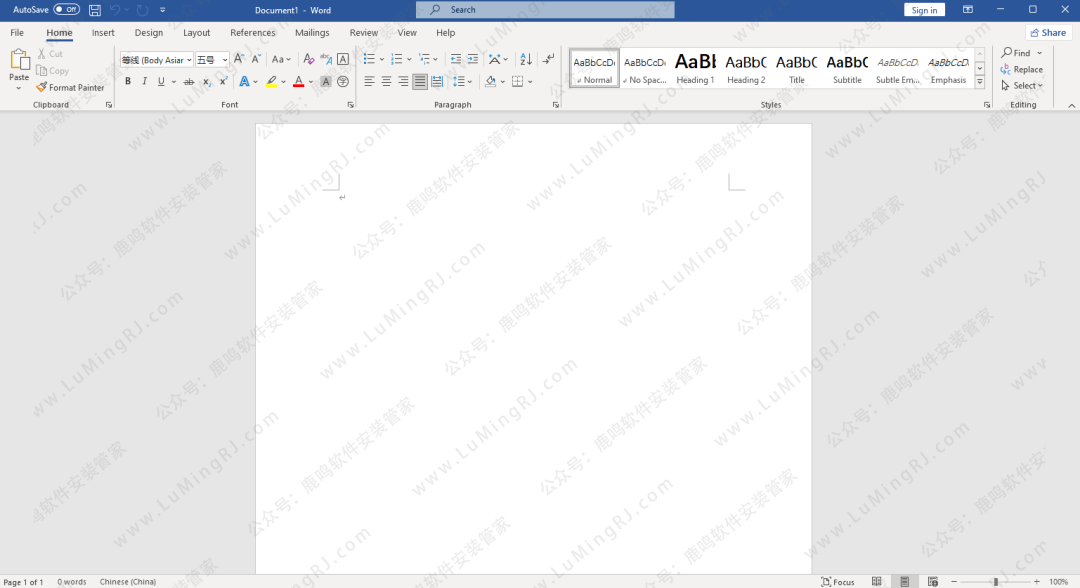
Task: Expand the Styles gallery More arrow
Action: tap(979, 80)
